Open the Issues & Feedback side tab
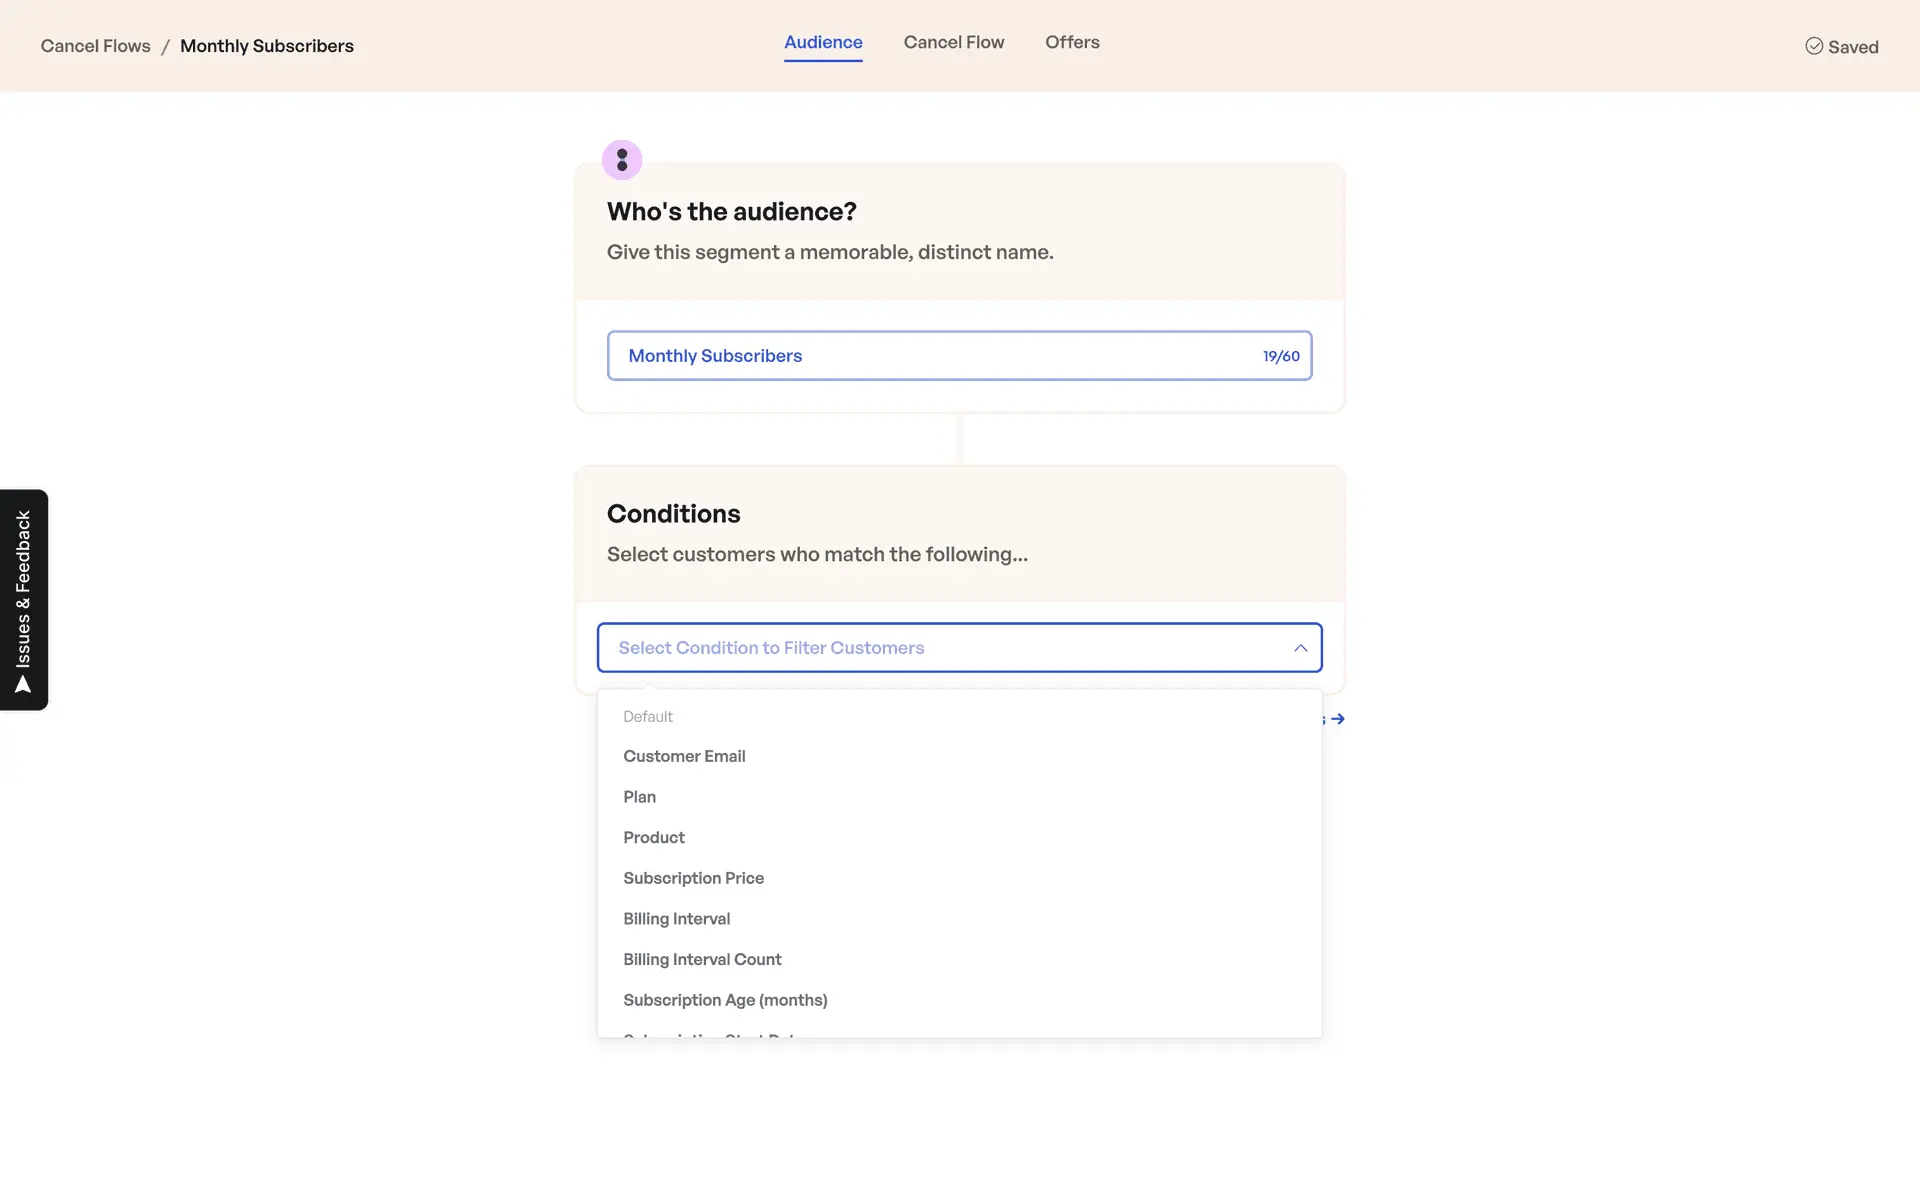Screen dimensions: 1920x1200 click(x=24, y=600)
